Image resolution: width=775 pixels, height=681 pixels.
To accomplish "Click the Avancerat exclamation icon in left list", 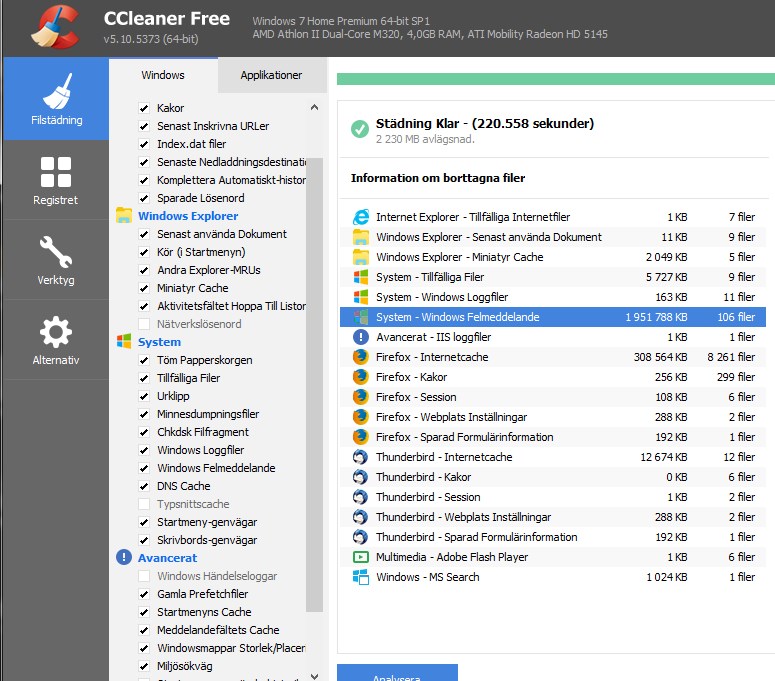I will coord(124,557).
